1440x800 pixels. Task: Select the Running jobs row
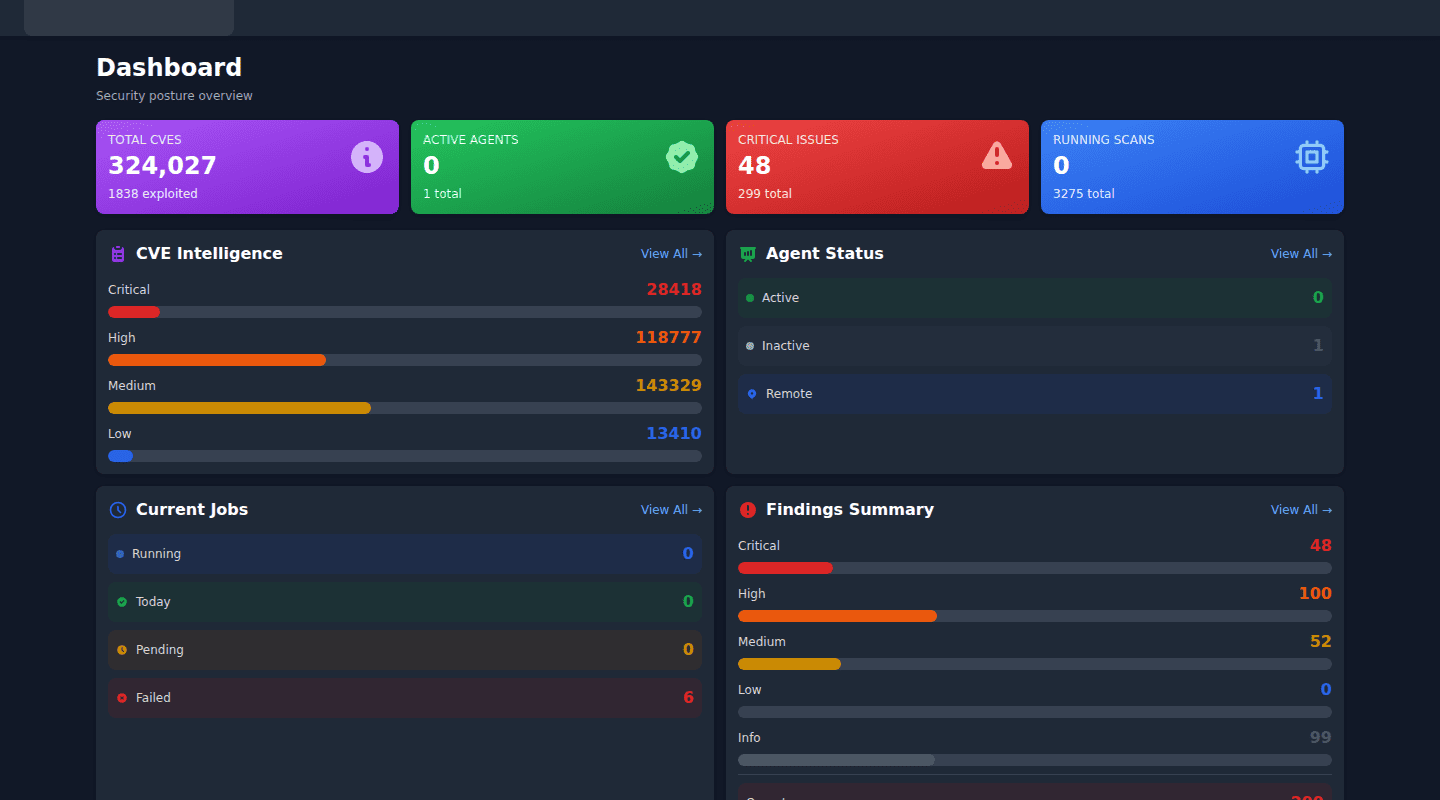[x=405, y=554]
